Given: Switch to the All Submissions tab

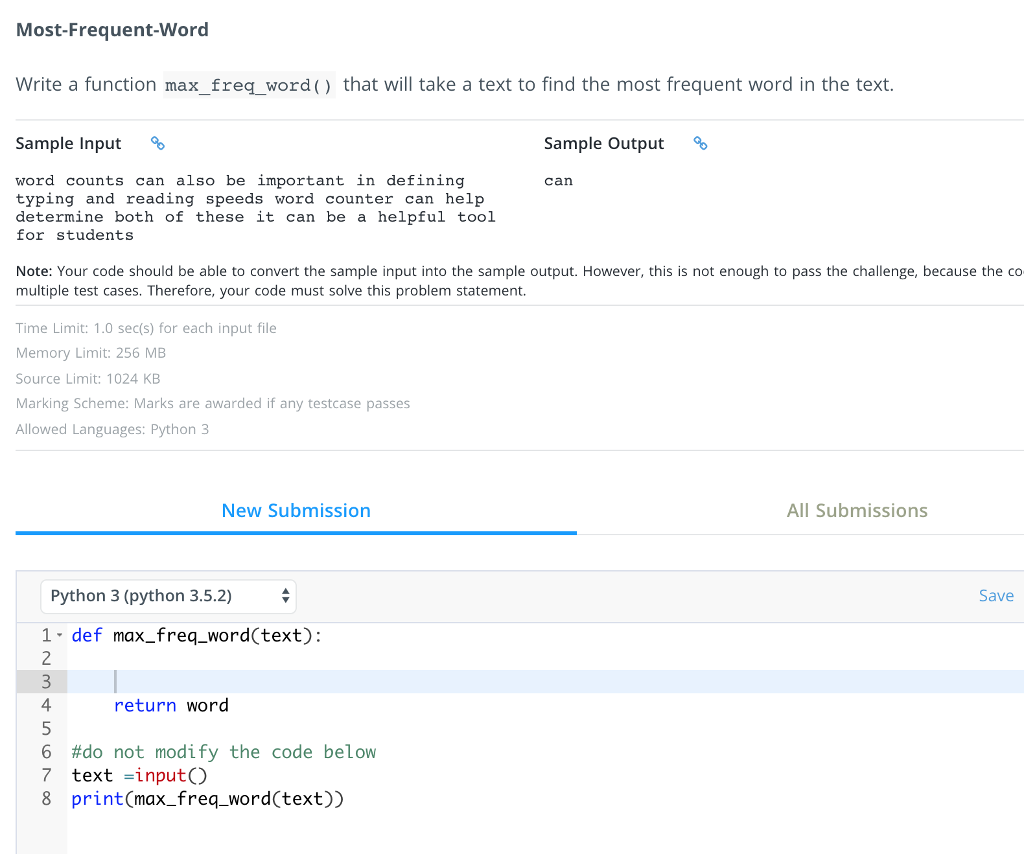Looking at the screenshot, I should pyautogui.click(x=857, y=511).
